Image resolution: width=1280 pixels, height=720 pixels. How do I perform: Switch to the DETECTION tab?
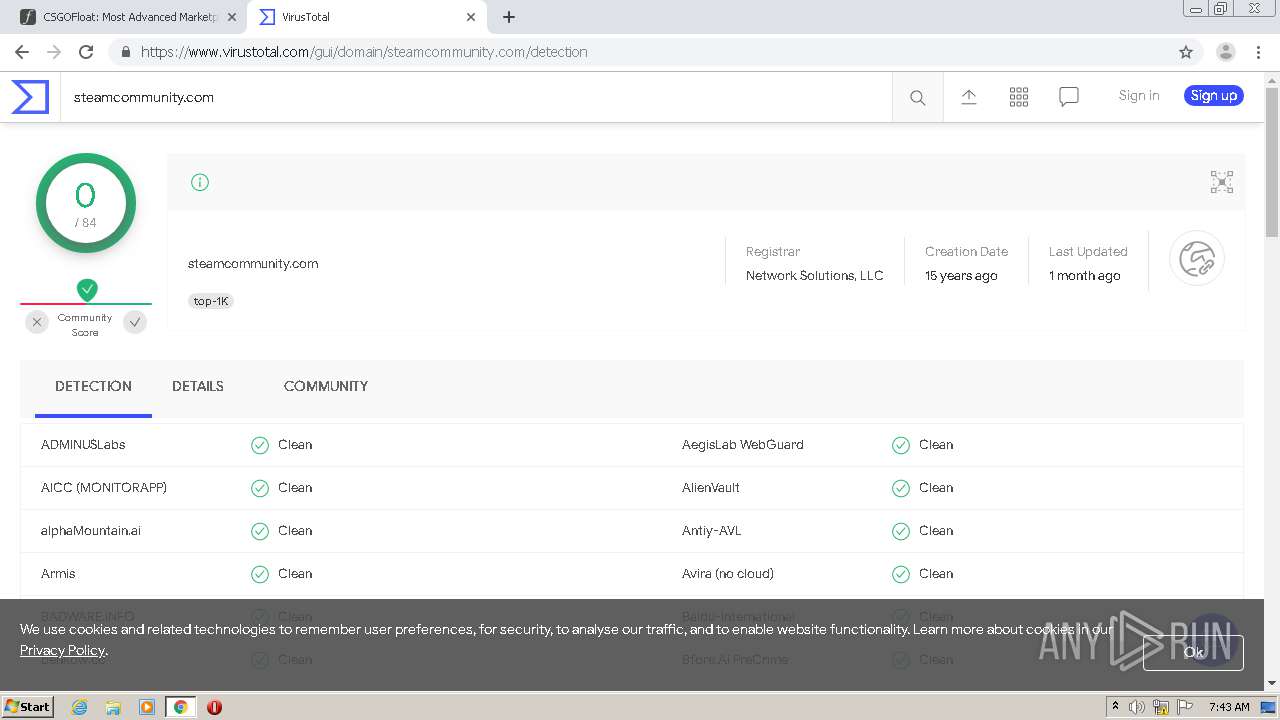pyautogui.click(x=93, y=386)
